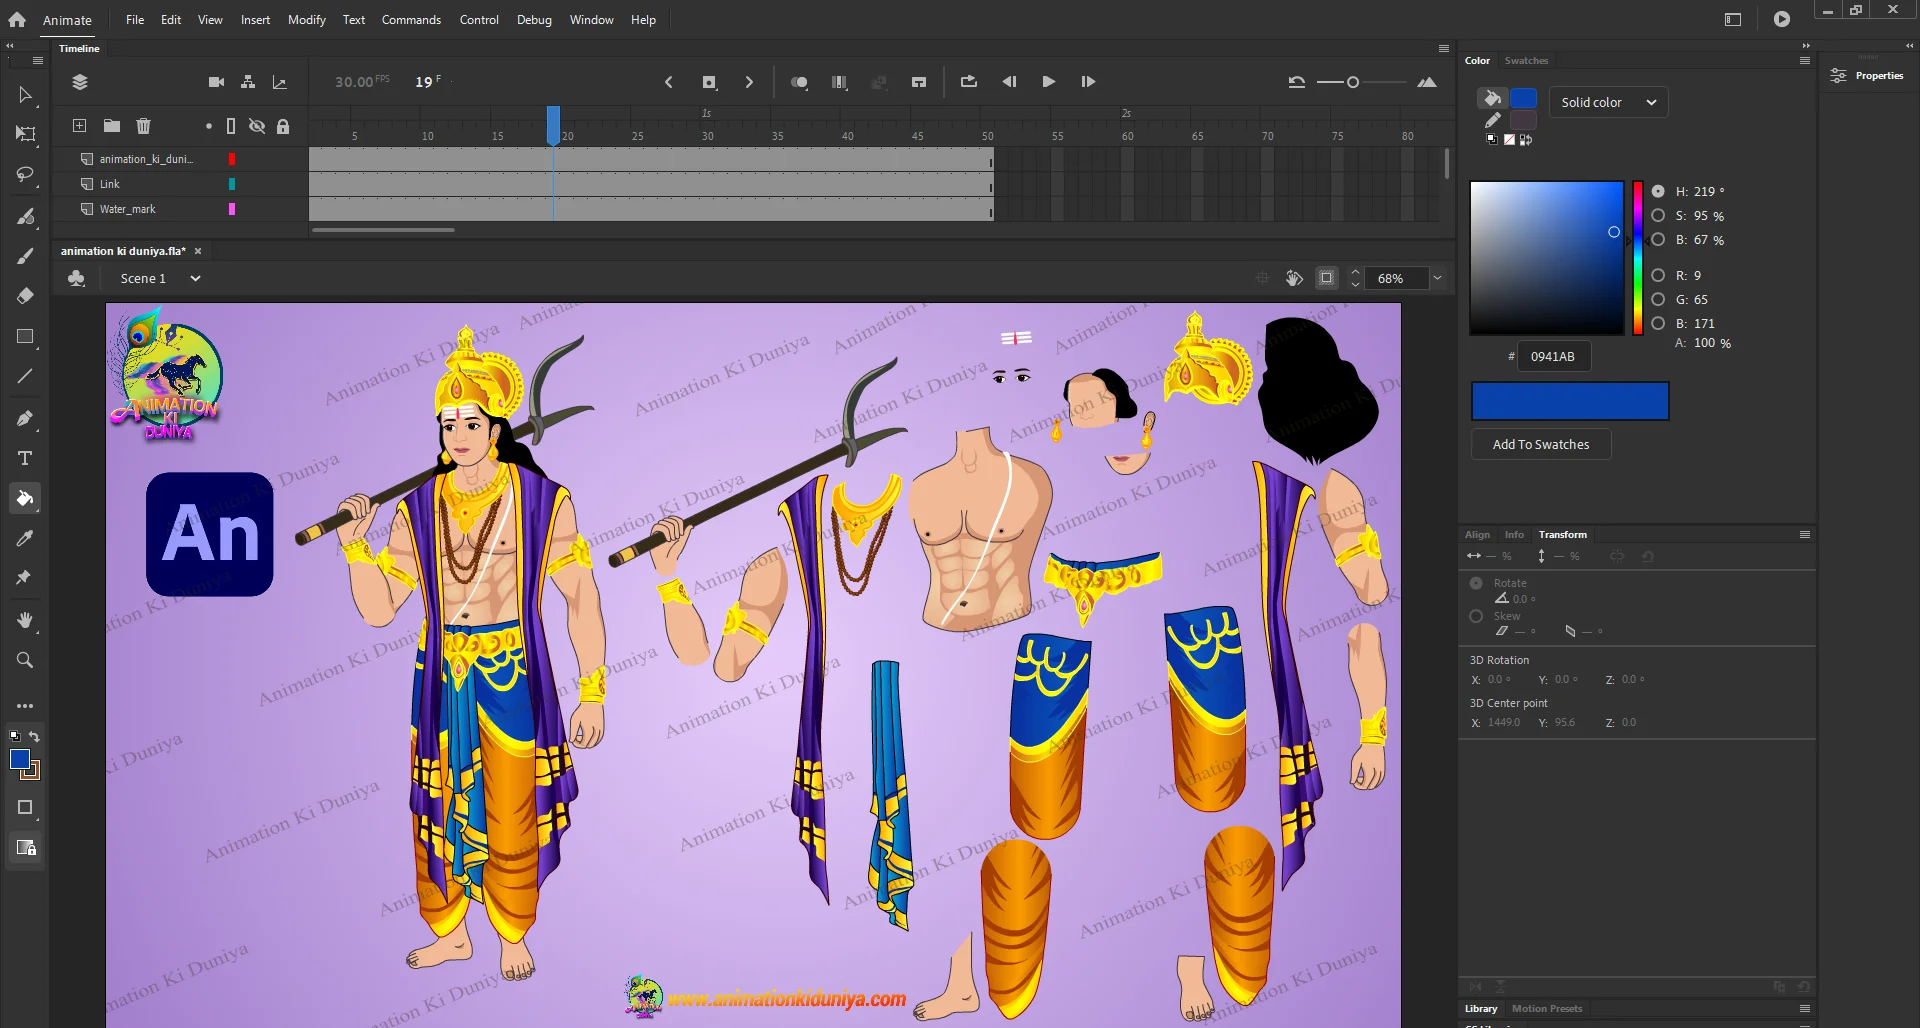Expand the stage zoom 68% dropdown
This screenshot has width=1920, height=1028.
tap(1437, 278)
